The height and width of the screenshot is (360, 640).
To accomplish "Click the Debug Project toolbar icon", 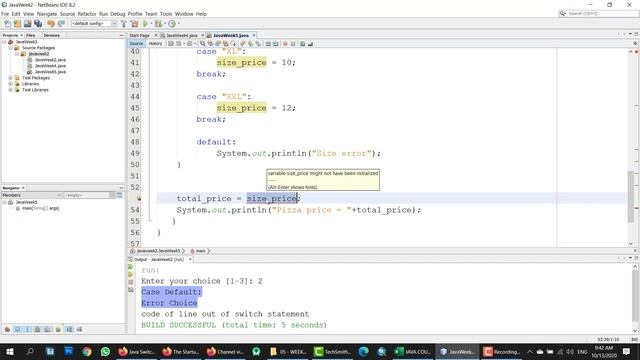I will tap(158, 24).
